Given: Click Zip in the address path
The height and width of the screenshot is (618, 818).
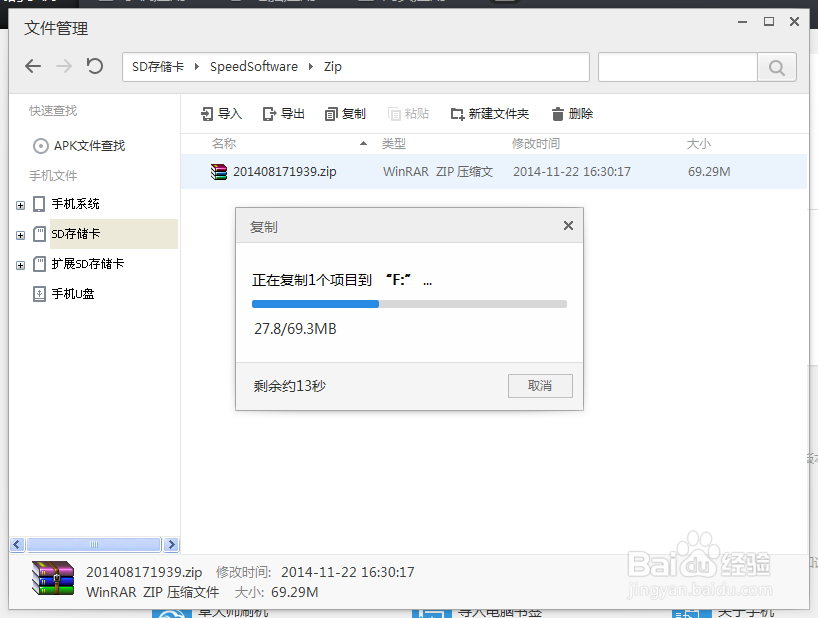Looking at the screenshot, I should 332,67.
